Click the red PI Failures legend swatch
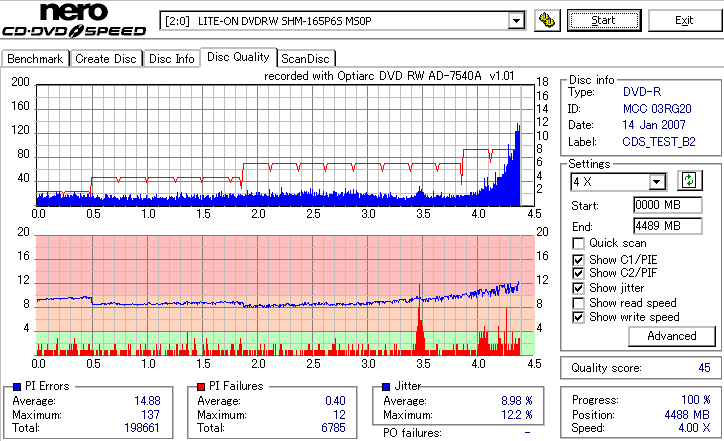Screen dimensions: 724x441 (201, 387)
